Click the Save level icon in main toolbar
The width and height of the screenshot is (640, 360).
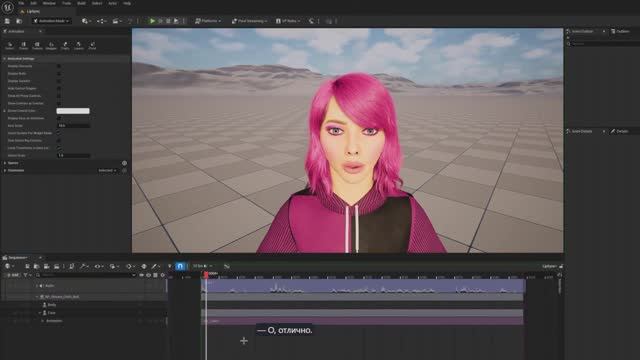pos(7,21)
